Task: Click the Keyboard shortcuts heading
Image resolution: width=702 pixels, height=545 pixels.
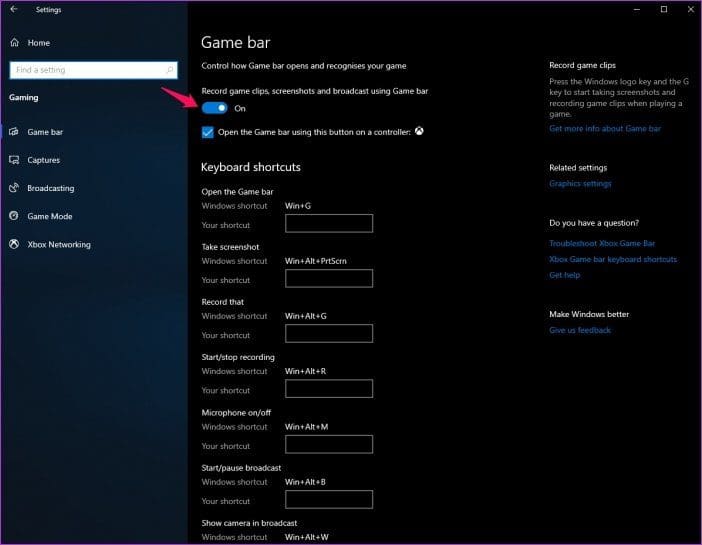Action: (x=251, y=167)
